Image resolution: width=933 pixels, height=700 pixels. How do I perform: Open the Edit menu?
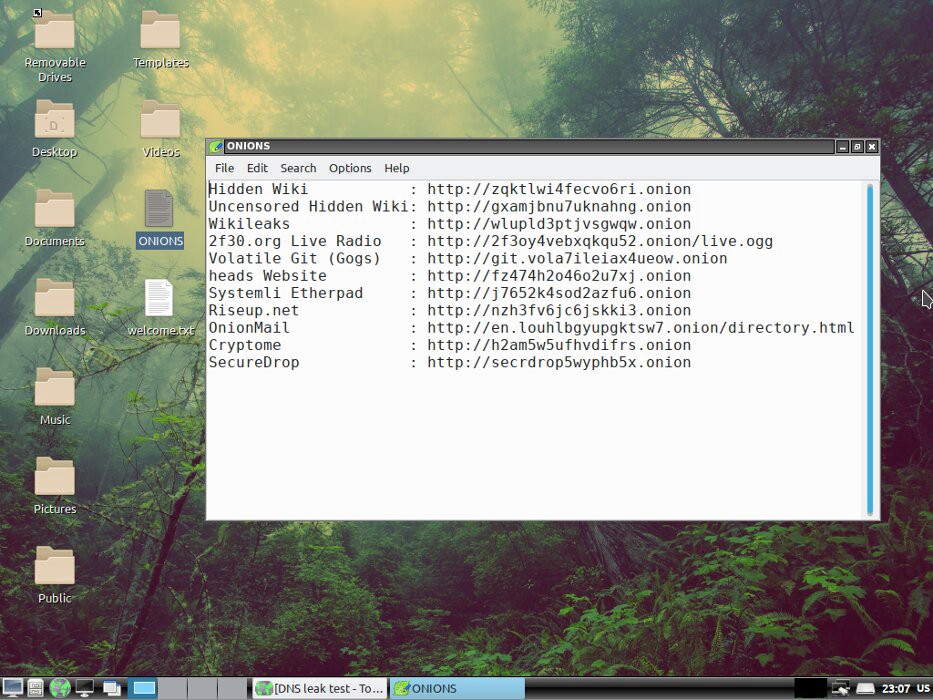pyautogui.click(x=257, y=168)
